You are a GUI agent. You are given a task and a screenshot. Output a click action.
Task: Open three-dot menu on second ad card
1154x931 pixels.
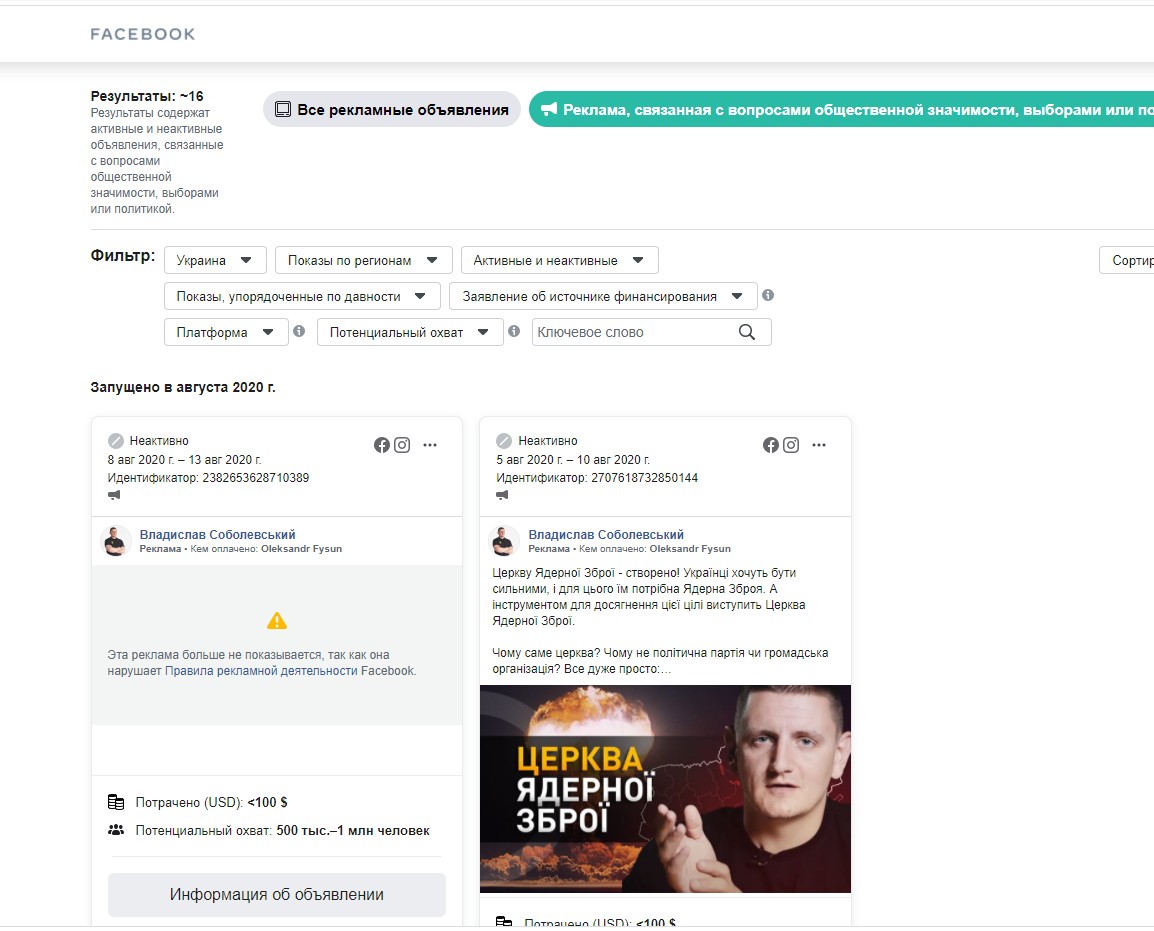[x=819, y=445]
